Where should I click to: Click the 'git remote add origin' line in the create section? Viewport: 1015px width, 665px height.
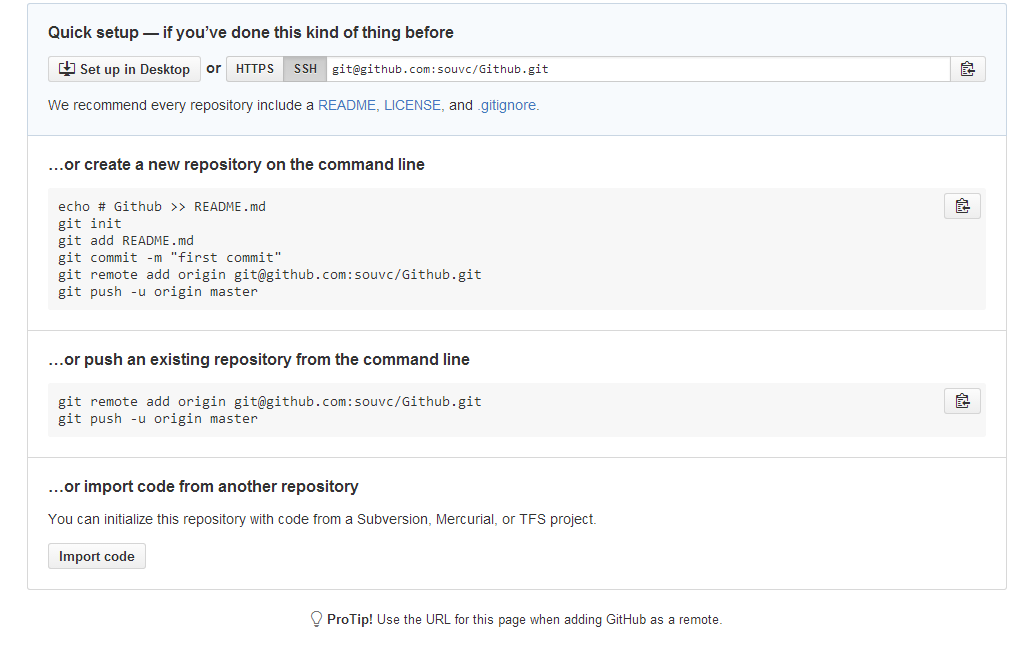click(269, 275)
